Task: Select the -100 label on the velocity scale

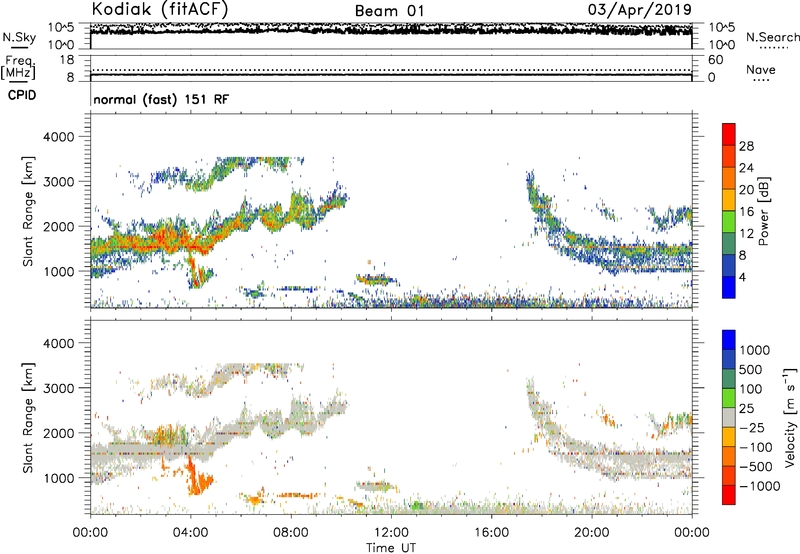Action: [756, 447]
